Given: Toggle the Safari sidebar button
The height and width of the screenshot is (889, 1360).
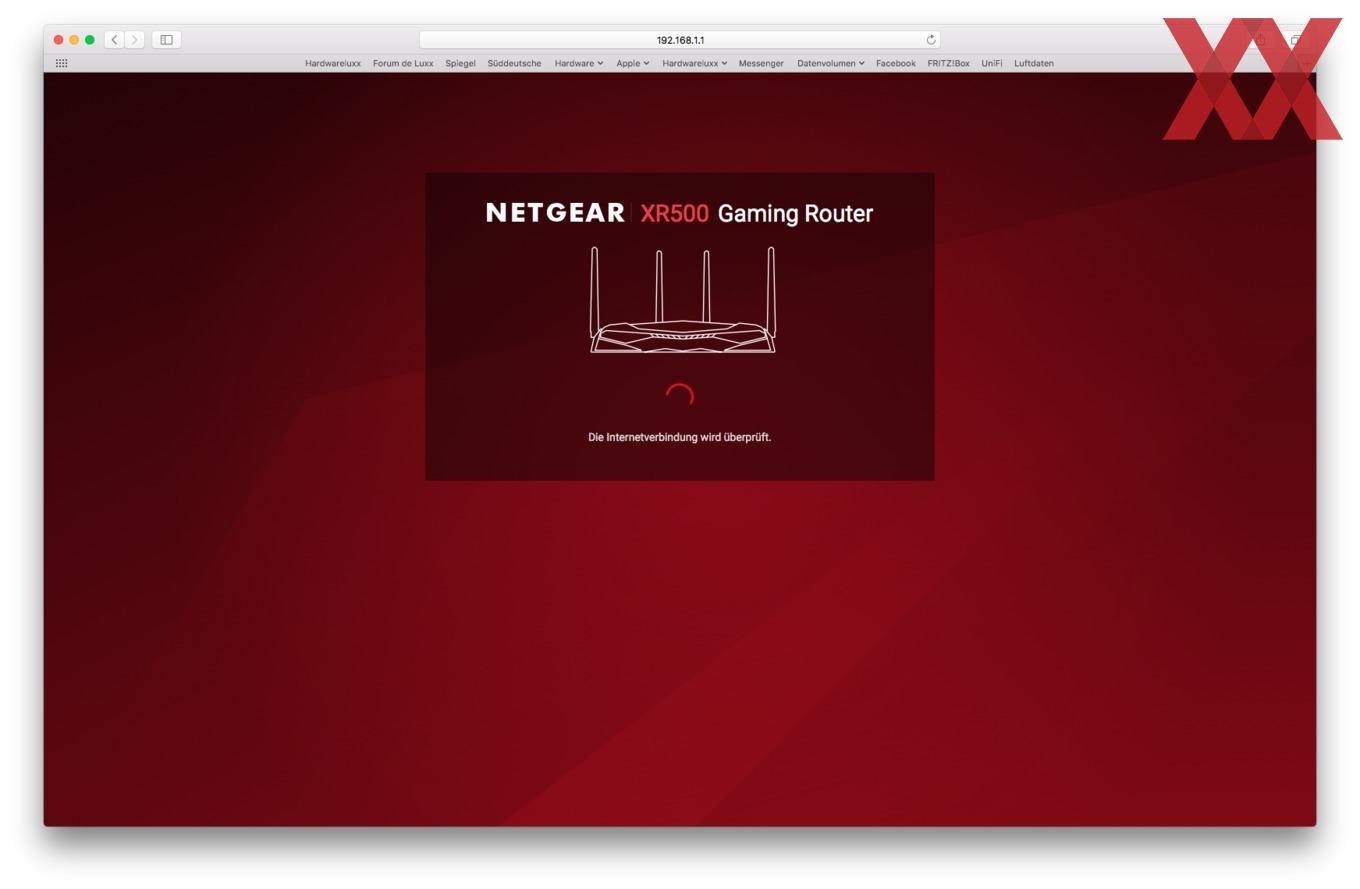Looking at the screenshot, I should 166,40.
